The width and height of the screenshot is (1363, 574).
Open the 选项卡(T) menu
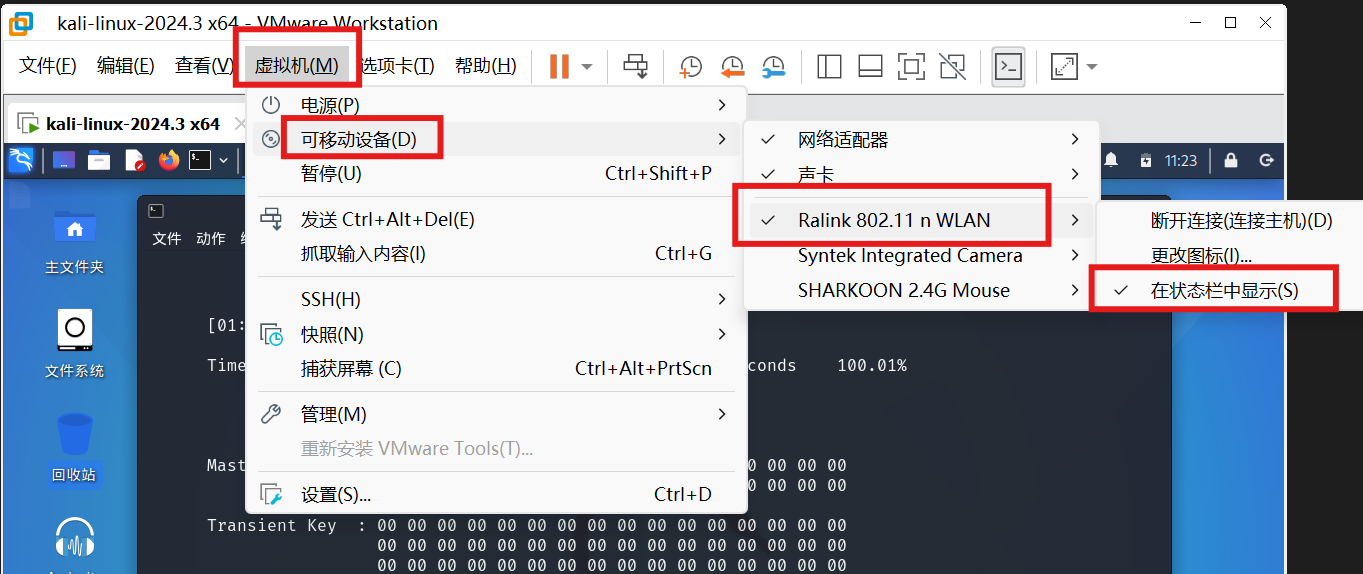click(x=397, y=66)
